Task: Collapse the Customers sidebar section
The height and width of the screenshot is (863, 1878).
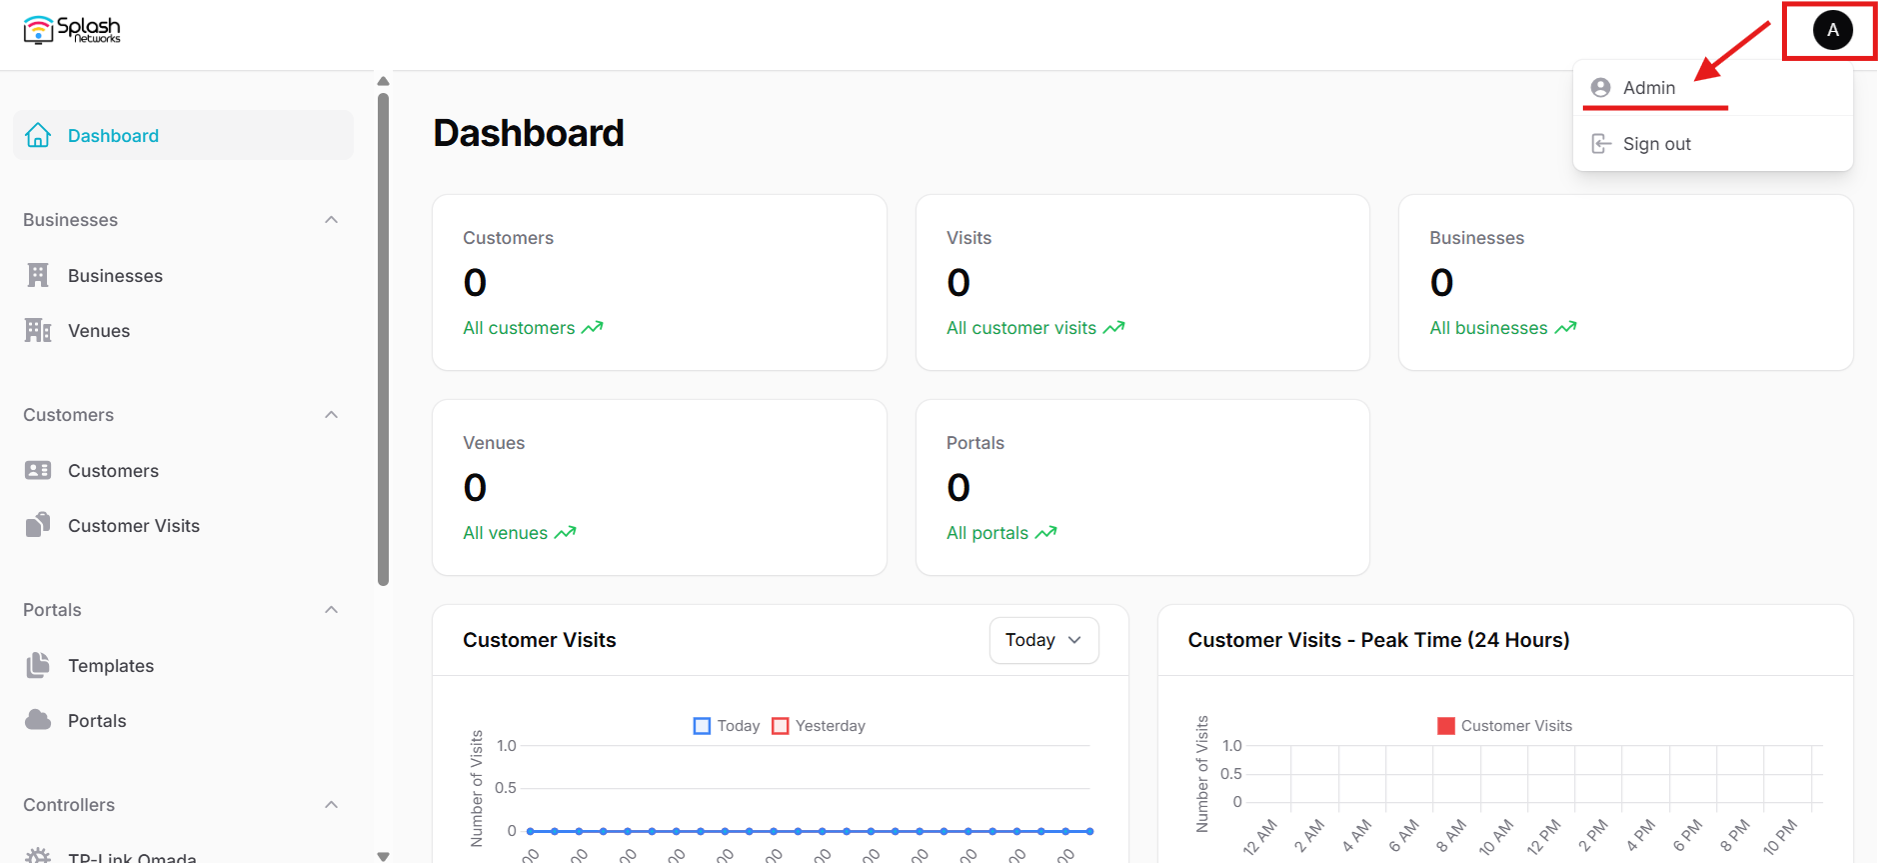Action: coord(331,415)
